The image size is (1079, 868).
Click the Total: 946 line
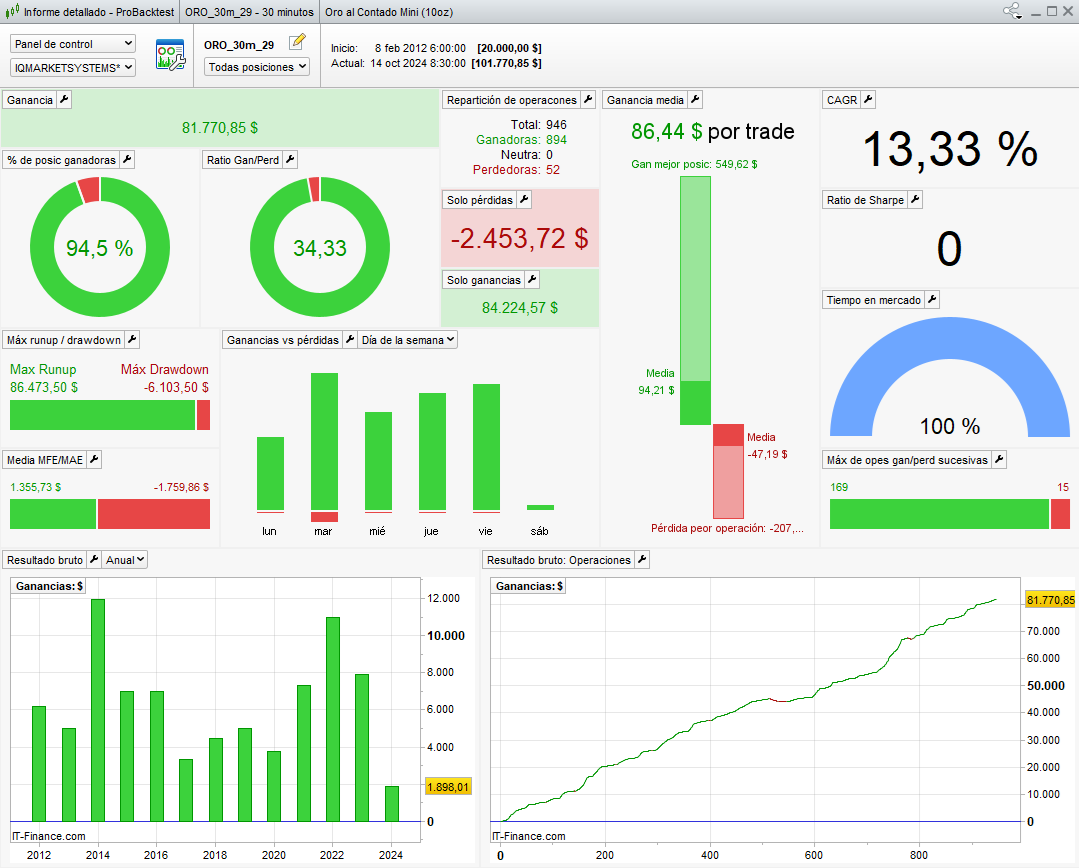[x=538, y=125]
